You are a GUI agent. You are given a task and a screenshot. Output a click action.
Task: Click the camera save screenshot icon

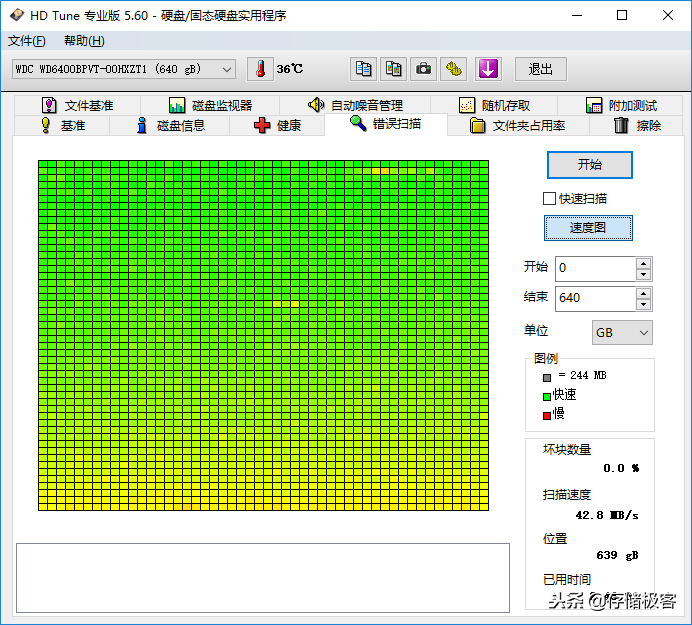click(x=423, y=69)
